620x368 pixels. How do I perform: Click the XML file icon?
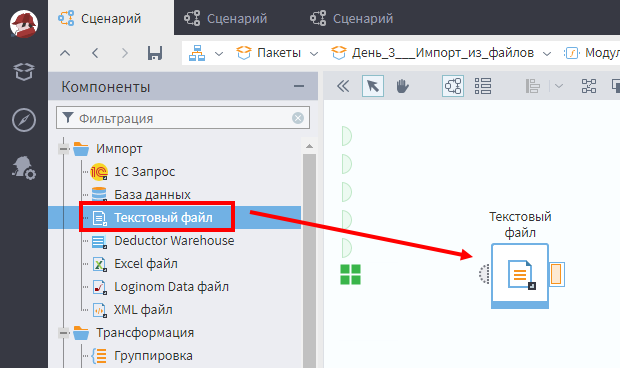(99, 310)
